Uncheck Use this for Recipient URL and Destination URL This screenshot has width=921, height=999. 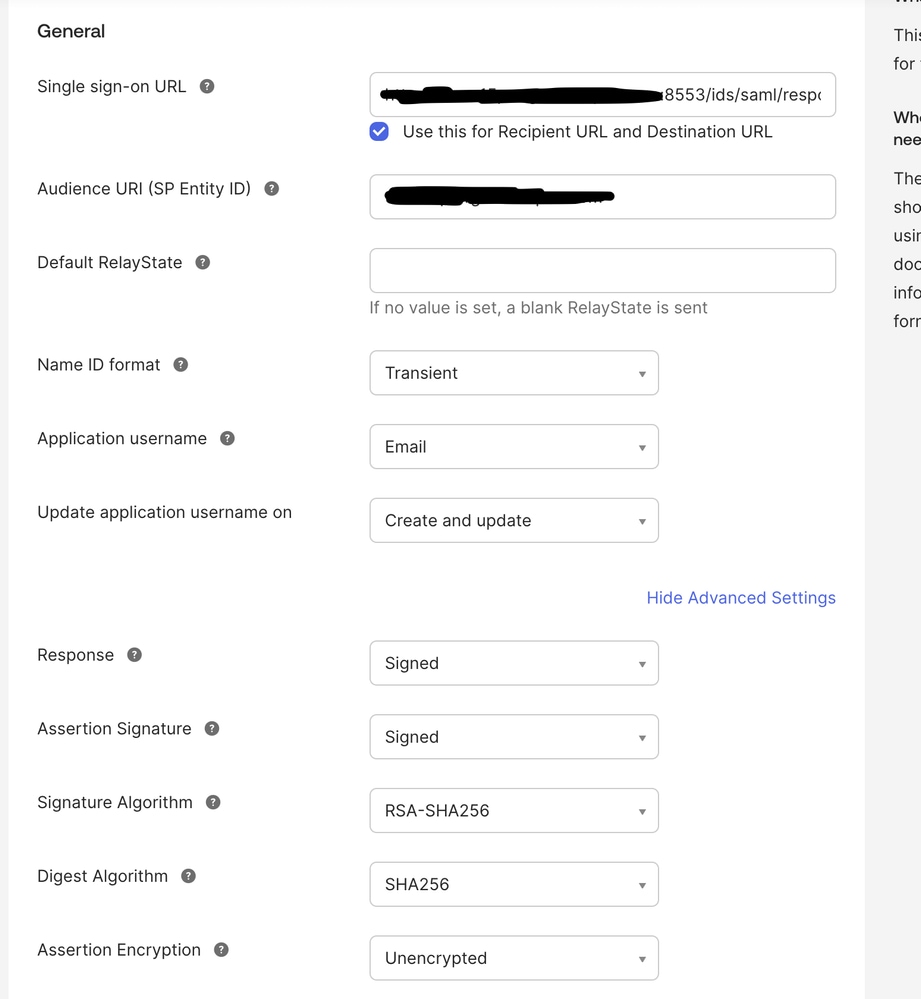pyautogui.click(x=378, y=131)
